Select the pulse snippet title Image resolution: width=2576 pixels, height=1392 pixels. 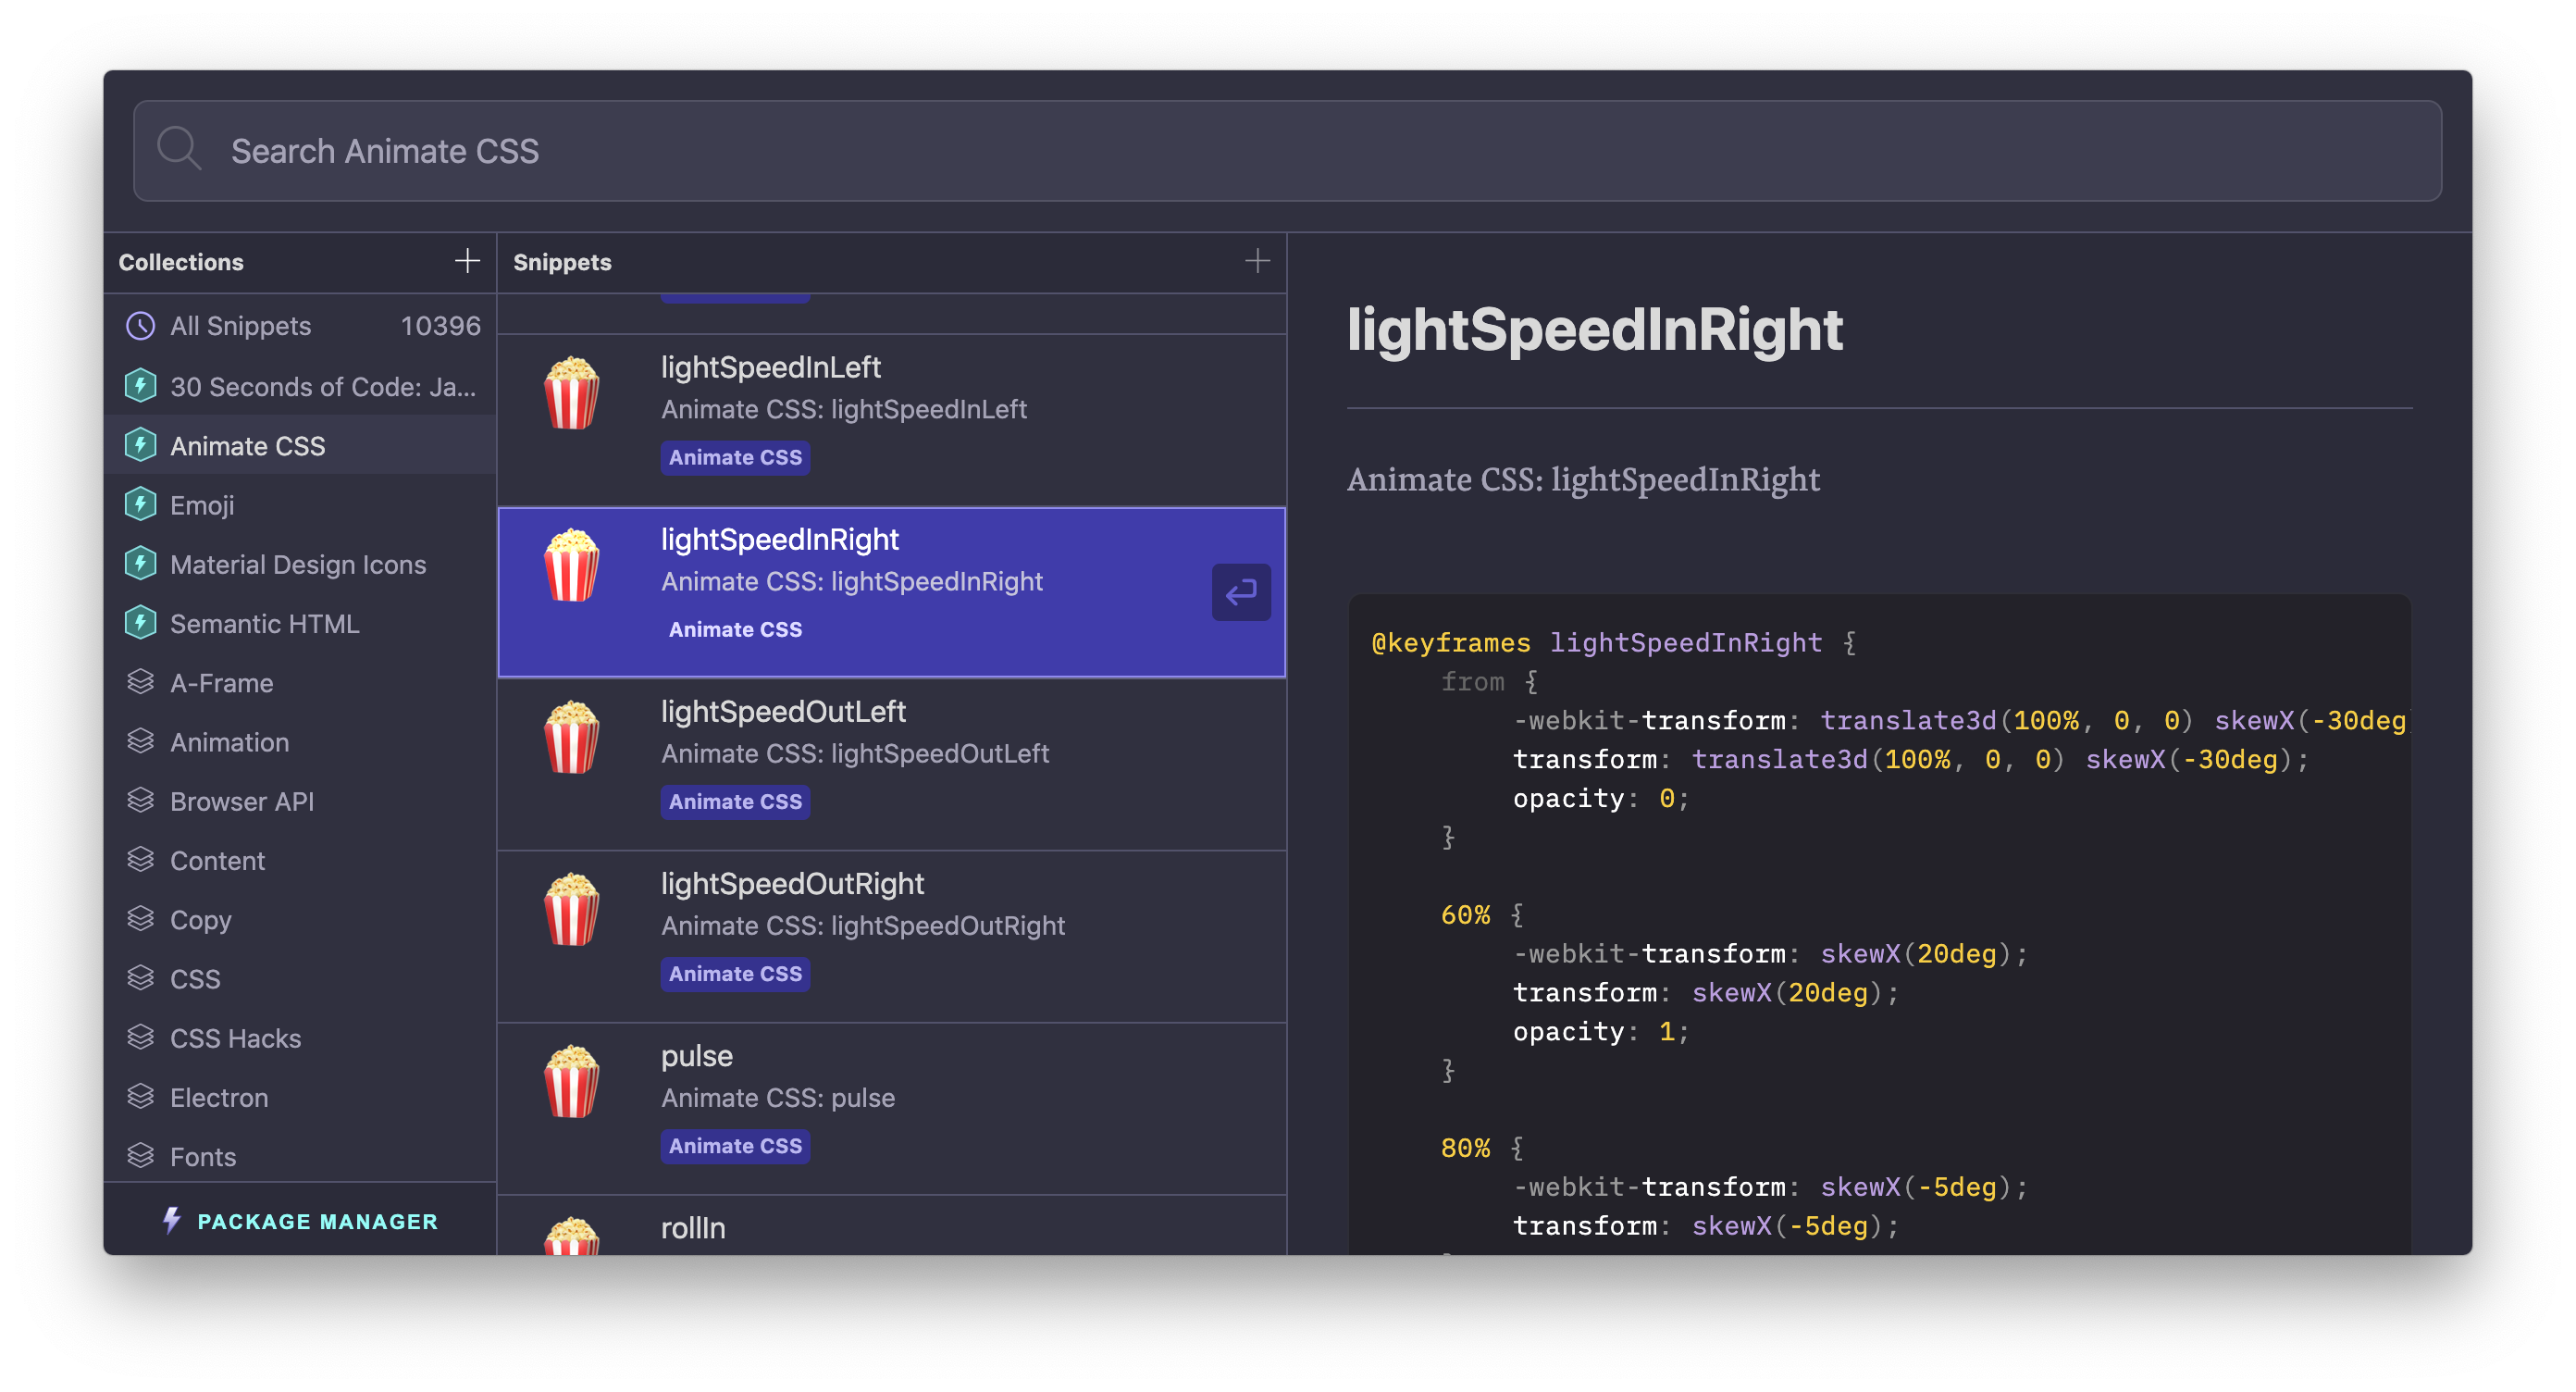(x=696, y=1056)
